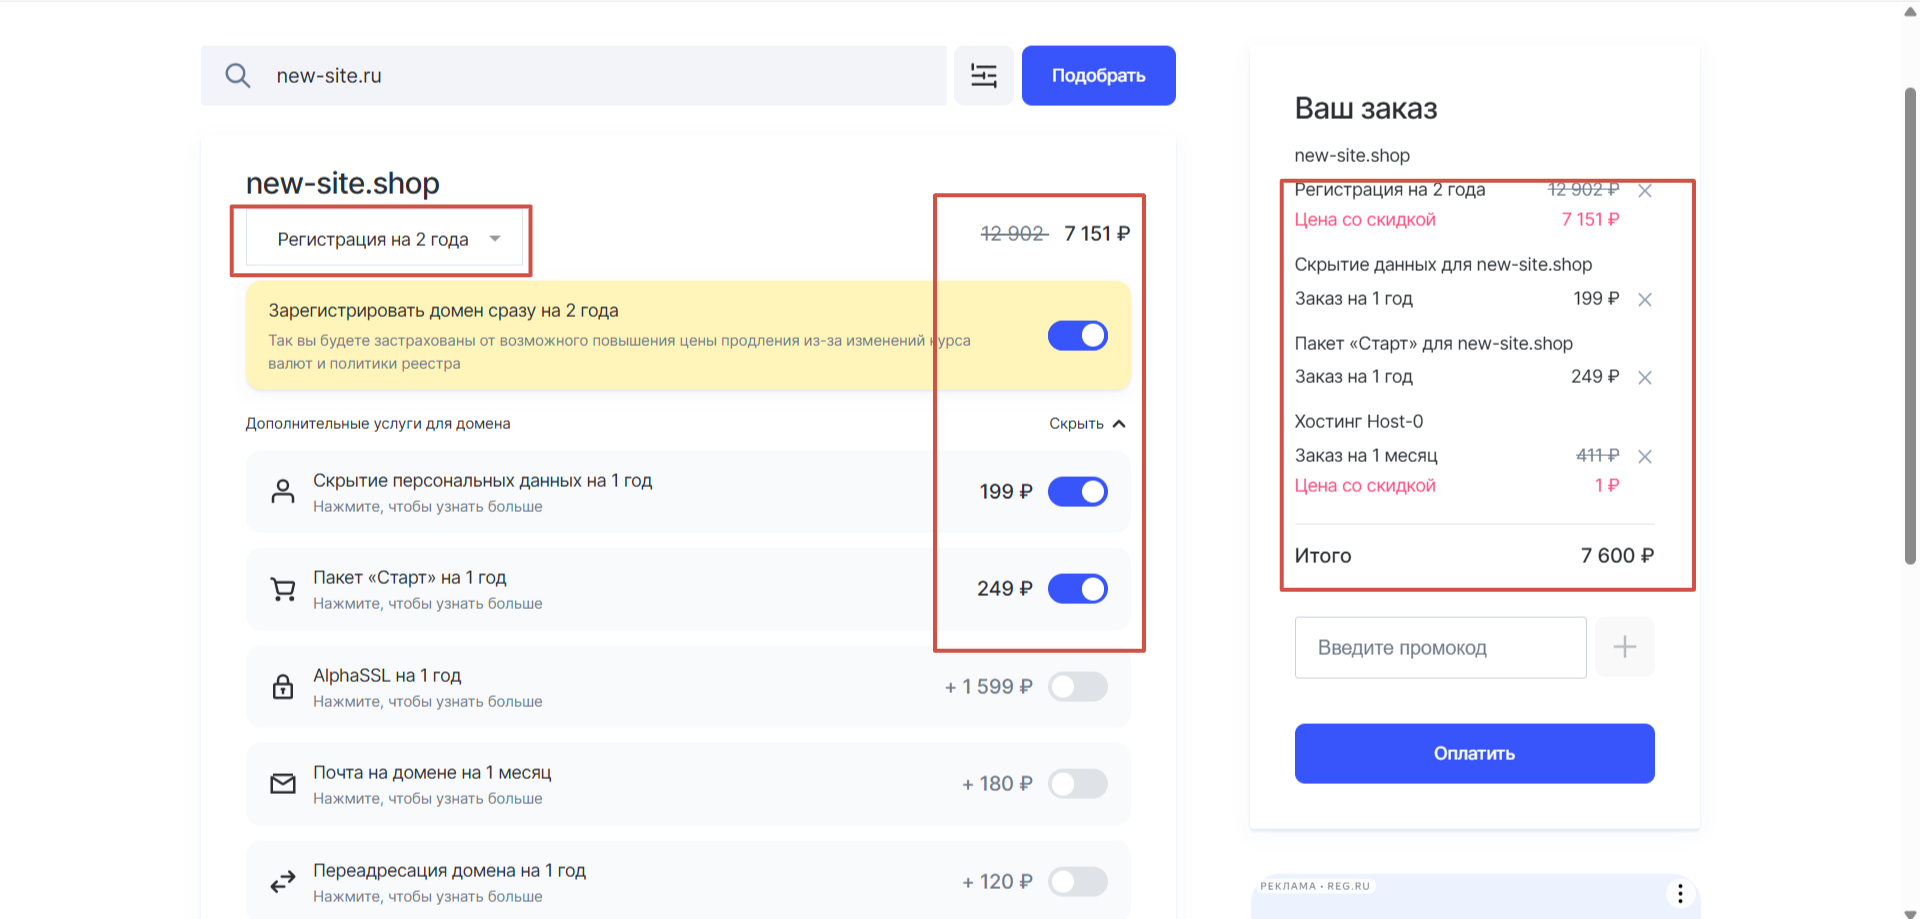Click the AlphaSSL padlock icon
The width and height of the screenshot is (1920, 919).
[283, 687]
